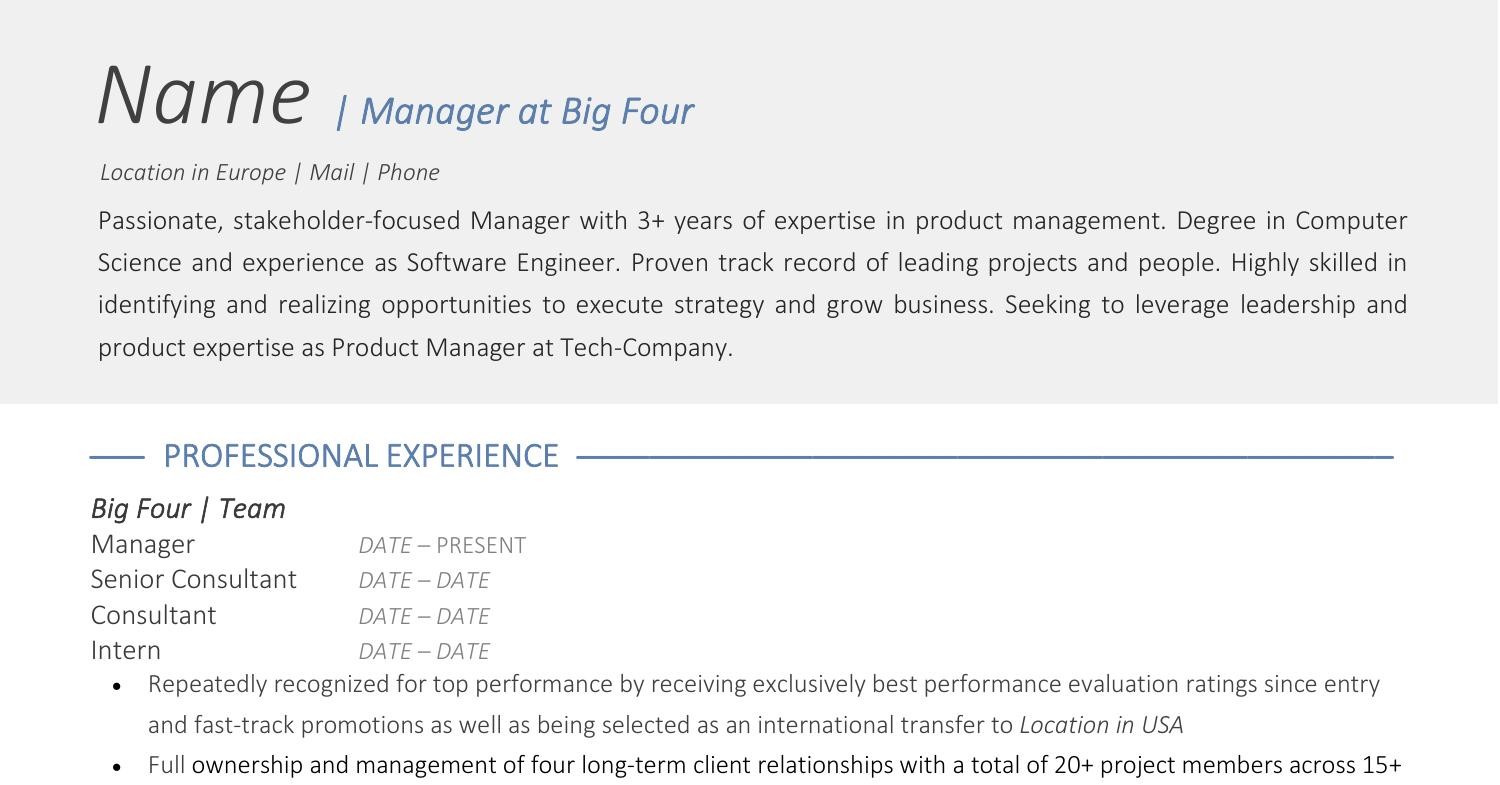The image size is (1500, 785).
Task: Click the bullet before "Repeatedly recognized"
Action: tap(118, 686)
